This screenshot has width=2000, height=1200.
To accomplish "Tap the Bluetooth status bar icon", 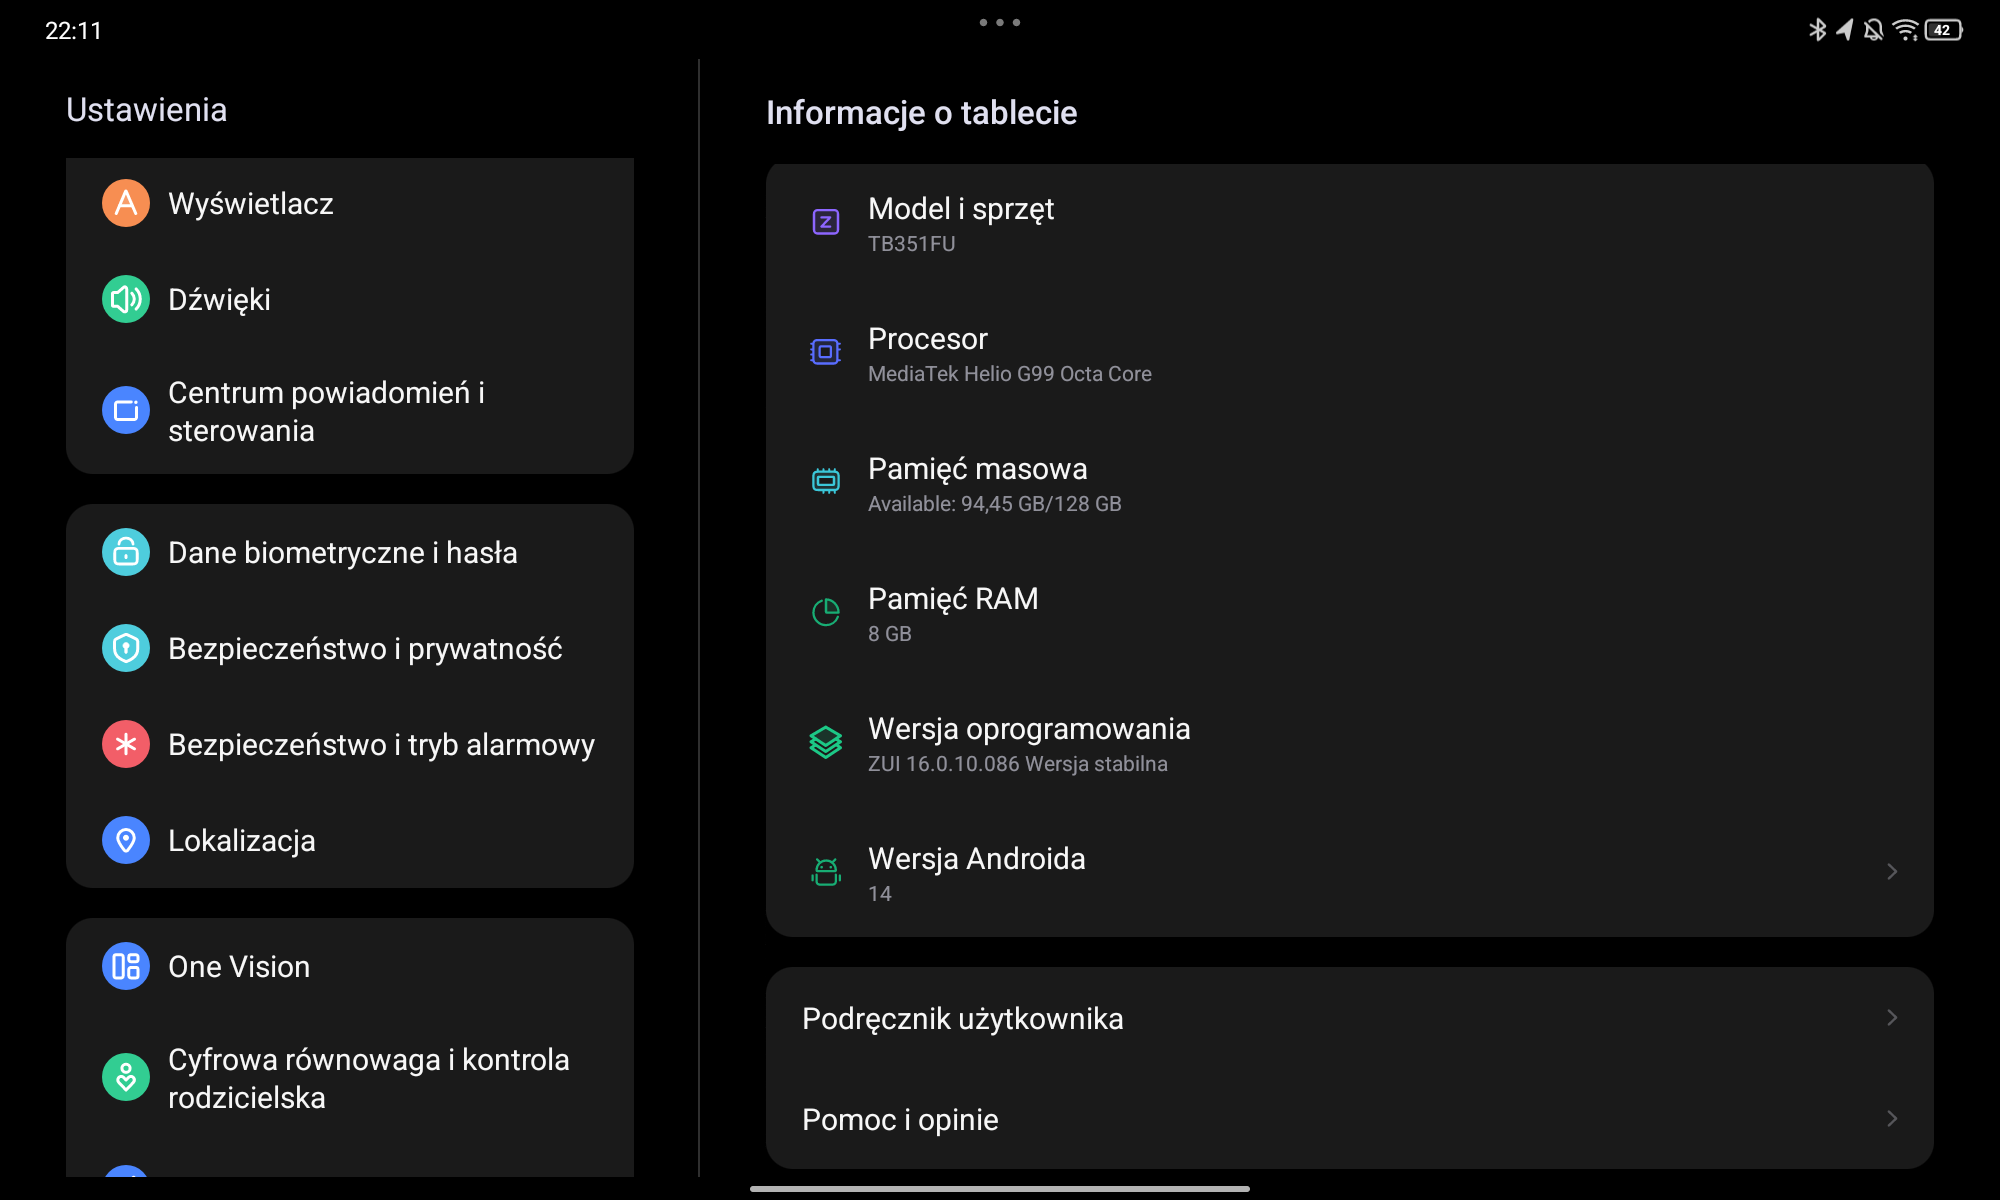I will tap(1817, 30).
